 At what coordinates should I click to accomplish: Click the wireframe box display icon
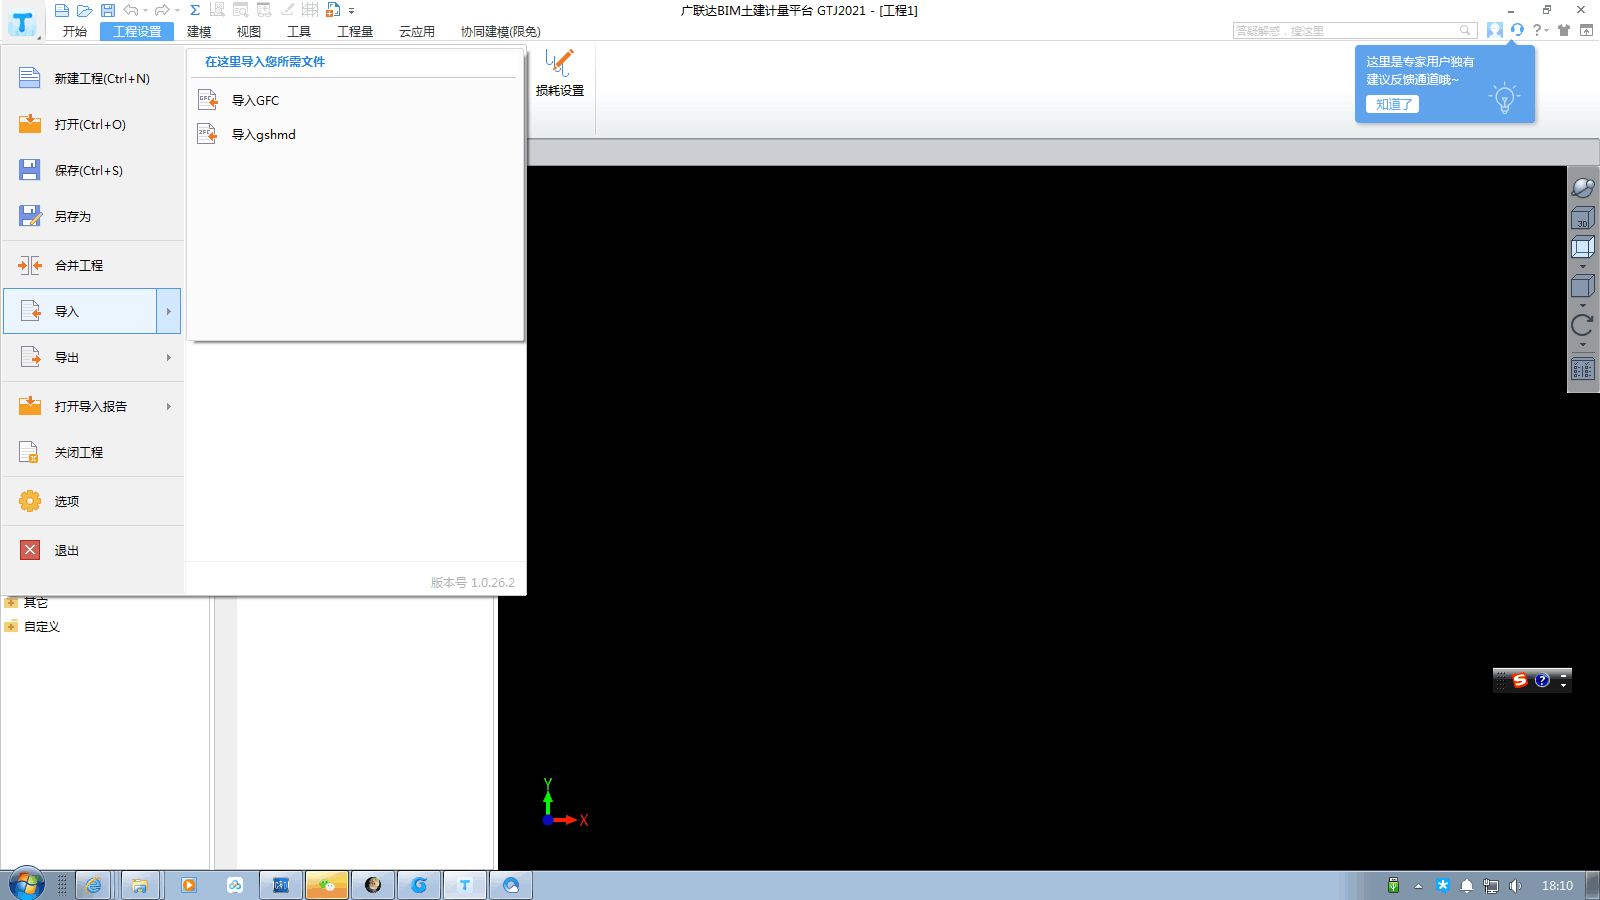pyautogui.click(x=1583, y=248)
